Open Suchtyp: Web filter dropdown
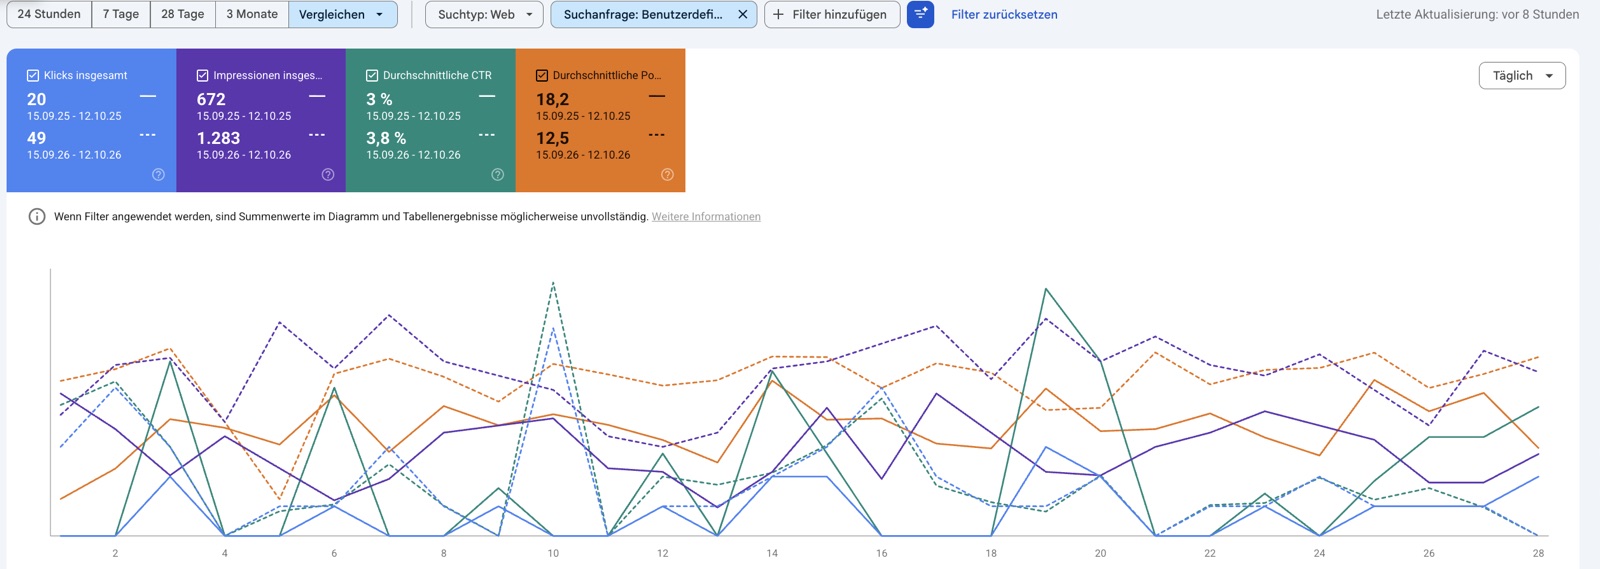This screenshot has height=569, width=1600. [x=485, y=14]
